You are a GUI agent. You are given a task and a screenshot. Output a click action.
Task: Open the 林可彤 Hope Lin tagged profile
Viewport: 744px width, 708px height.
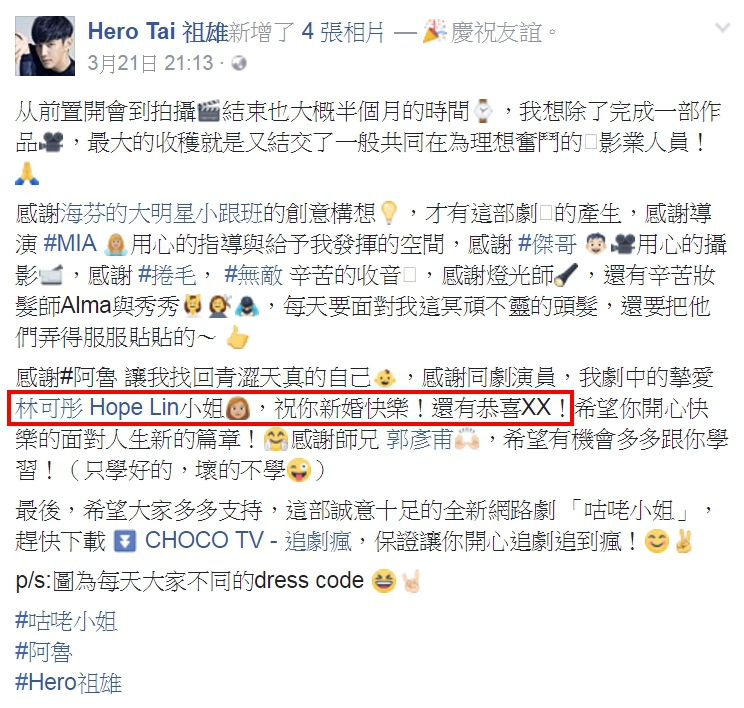pos(97,408)
